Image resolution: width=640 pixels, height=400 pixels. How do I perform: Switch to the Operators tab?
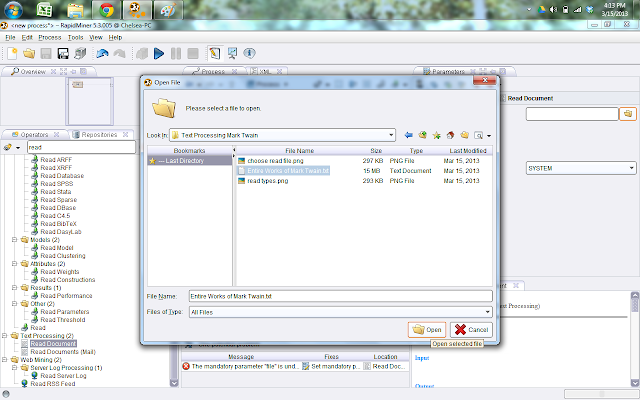34,135
